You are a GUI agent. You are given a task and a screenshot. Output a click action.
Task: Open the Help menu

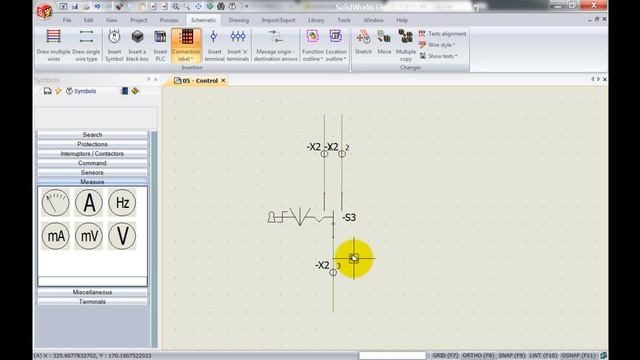(402, 20)
